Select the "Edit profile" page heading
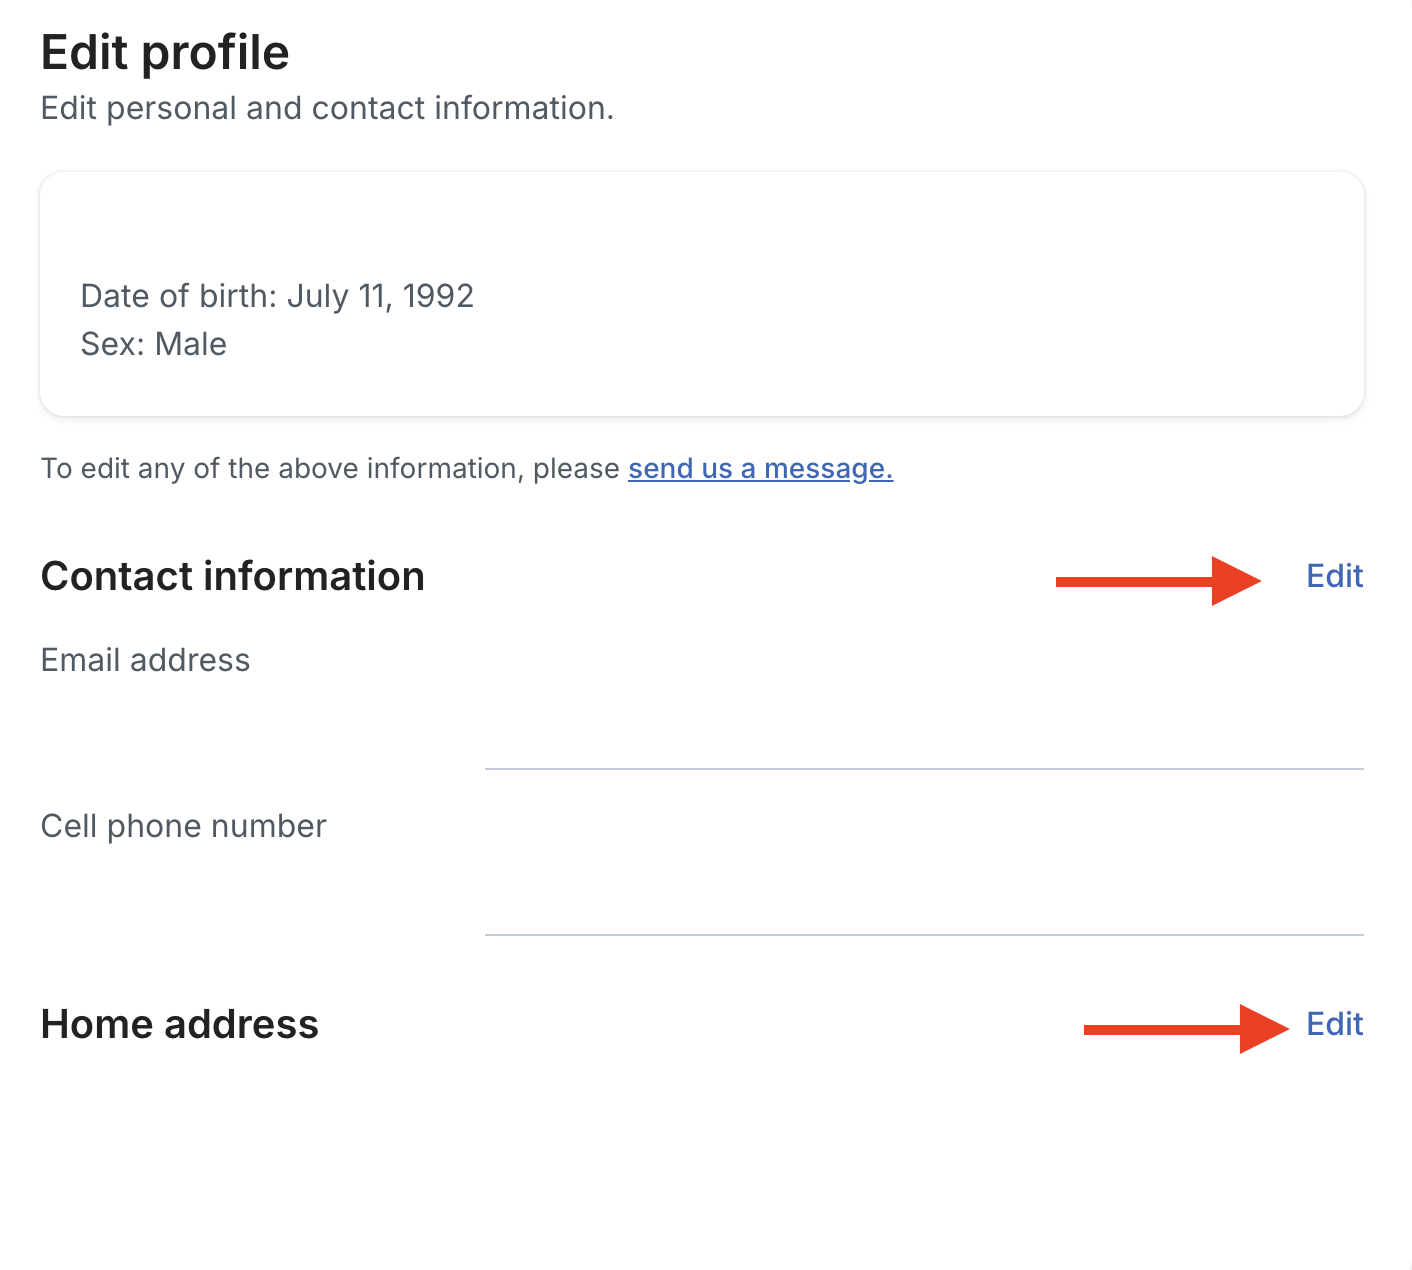 (x=165, y=52)
